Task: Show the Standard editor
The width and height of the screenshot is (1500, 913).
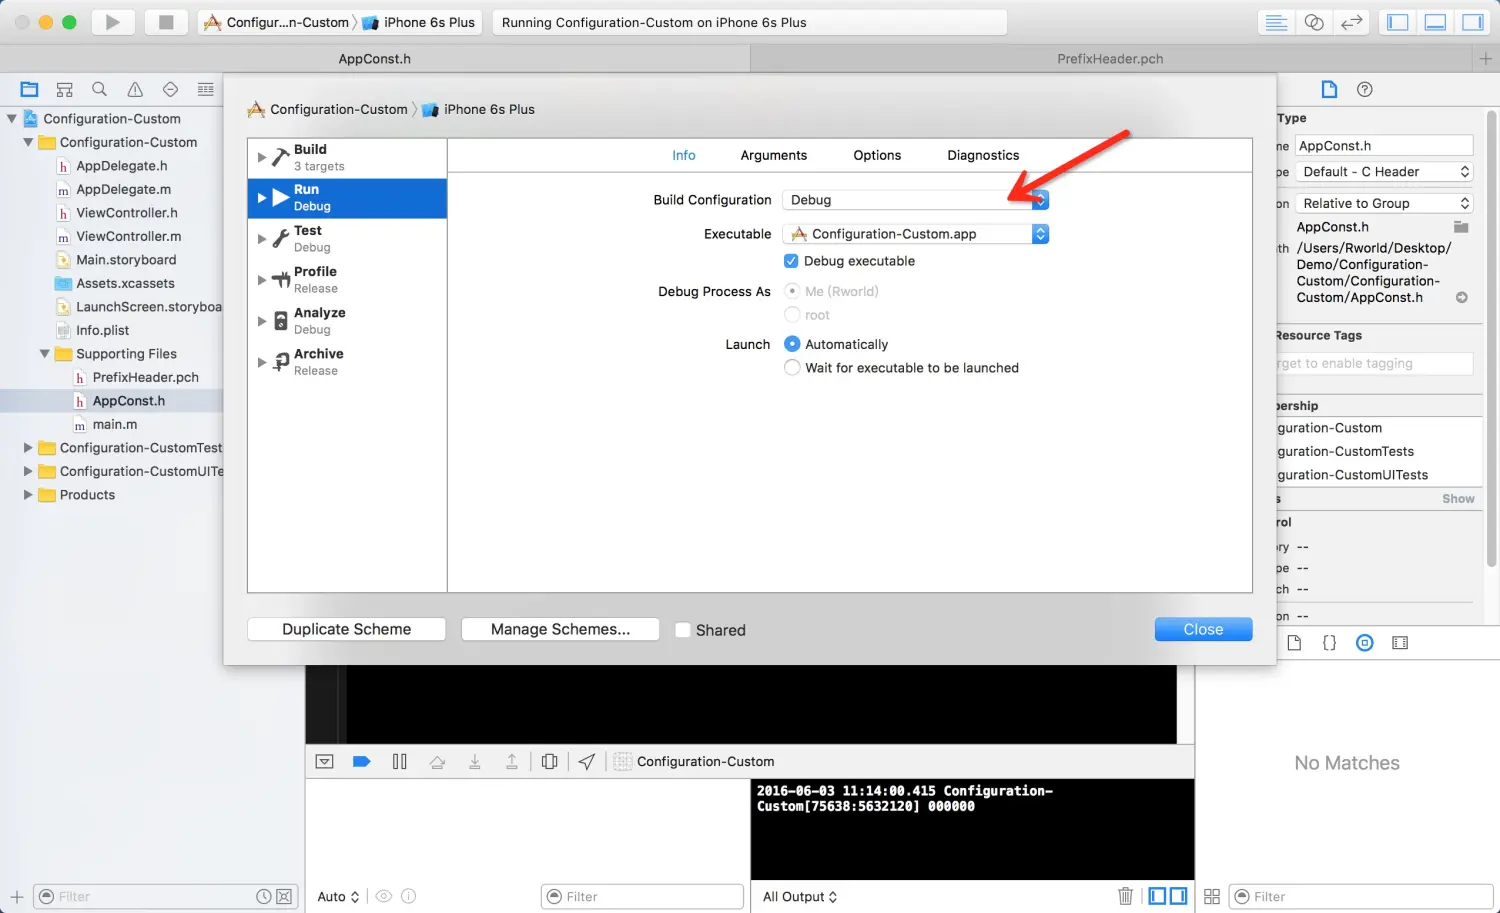Action: point(1276,22)
